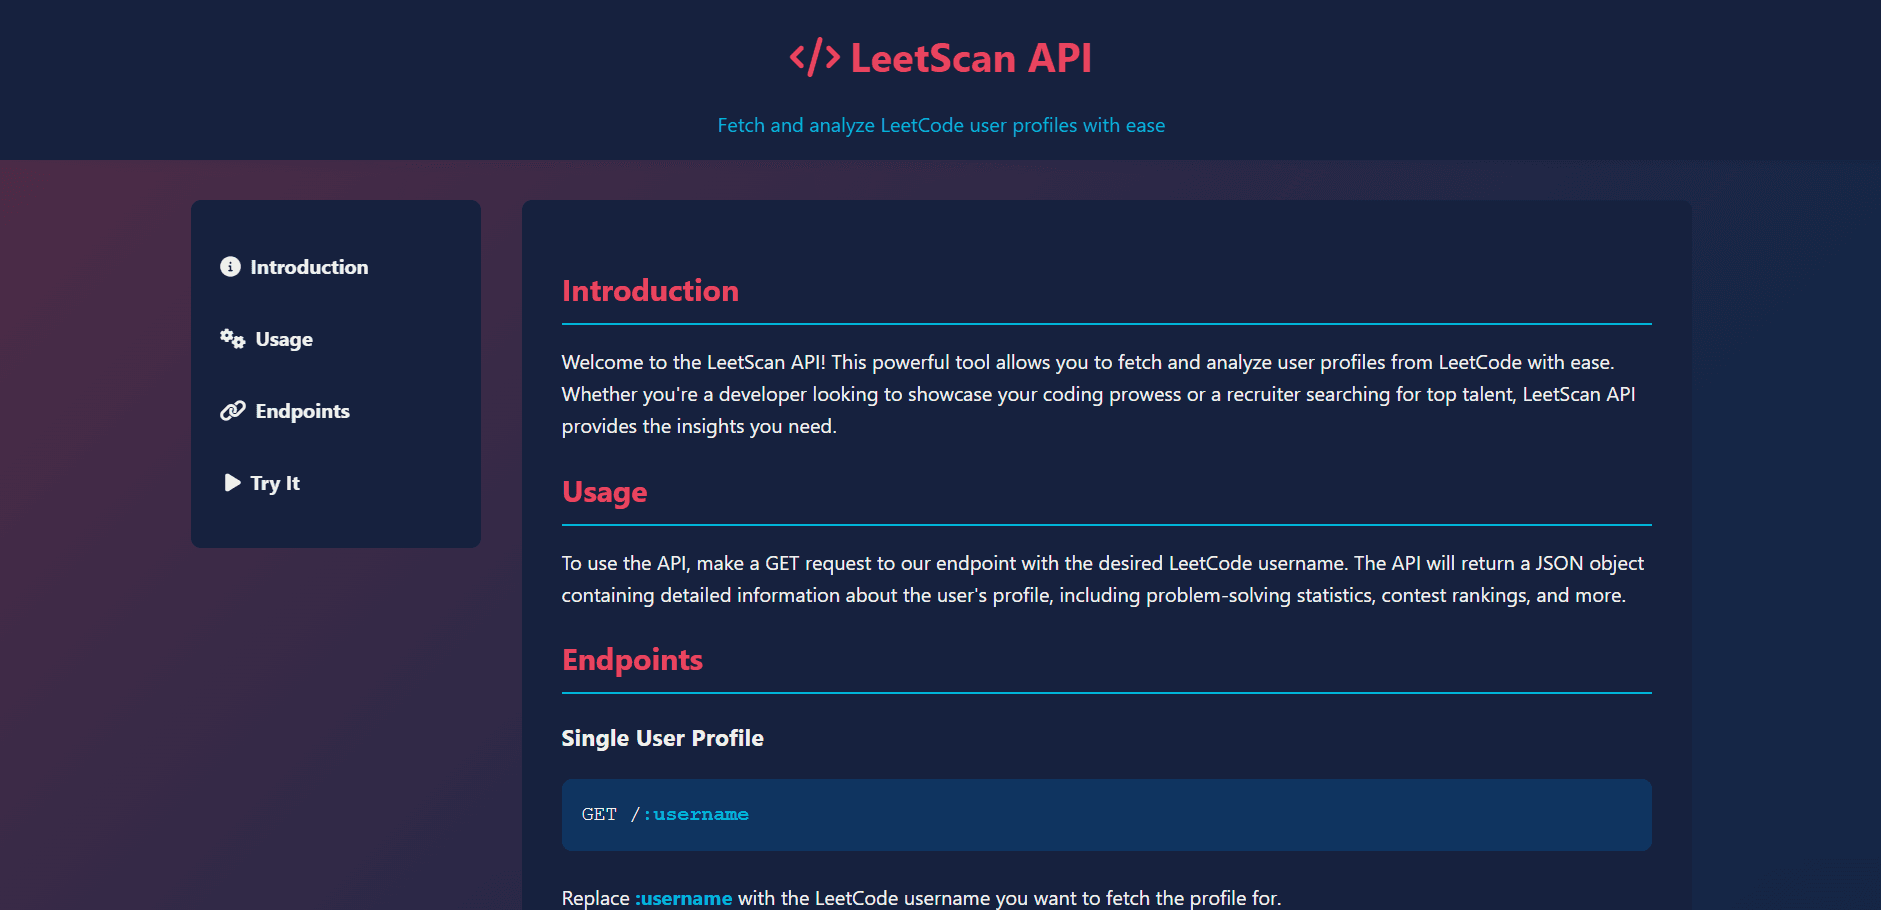
Task: Click the divider under the Introduction heading
Action: point(1106,323)
